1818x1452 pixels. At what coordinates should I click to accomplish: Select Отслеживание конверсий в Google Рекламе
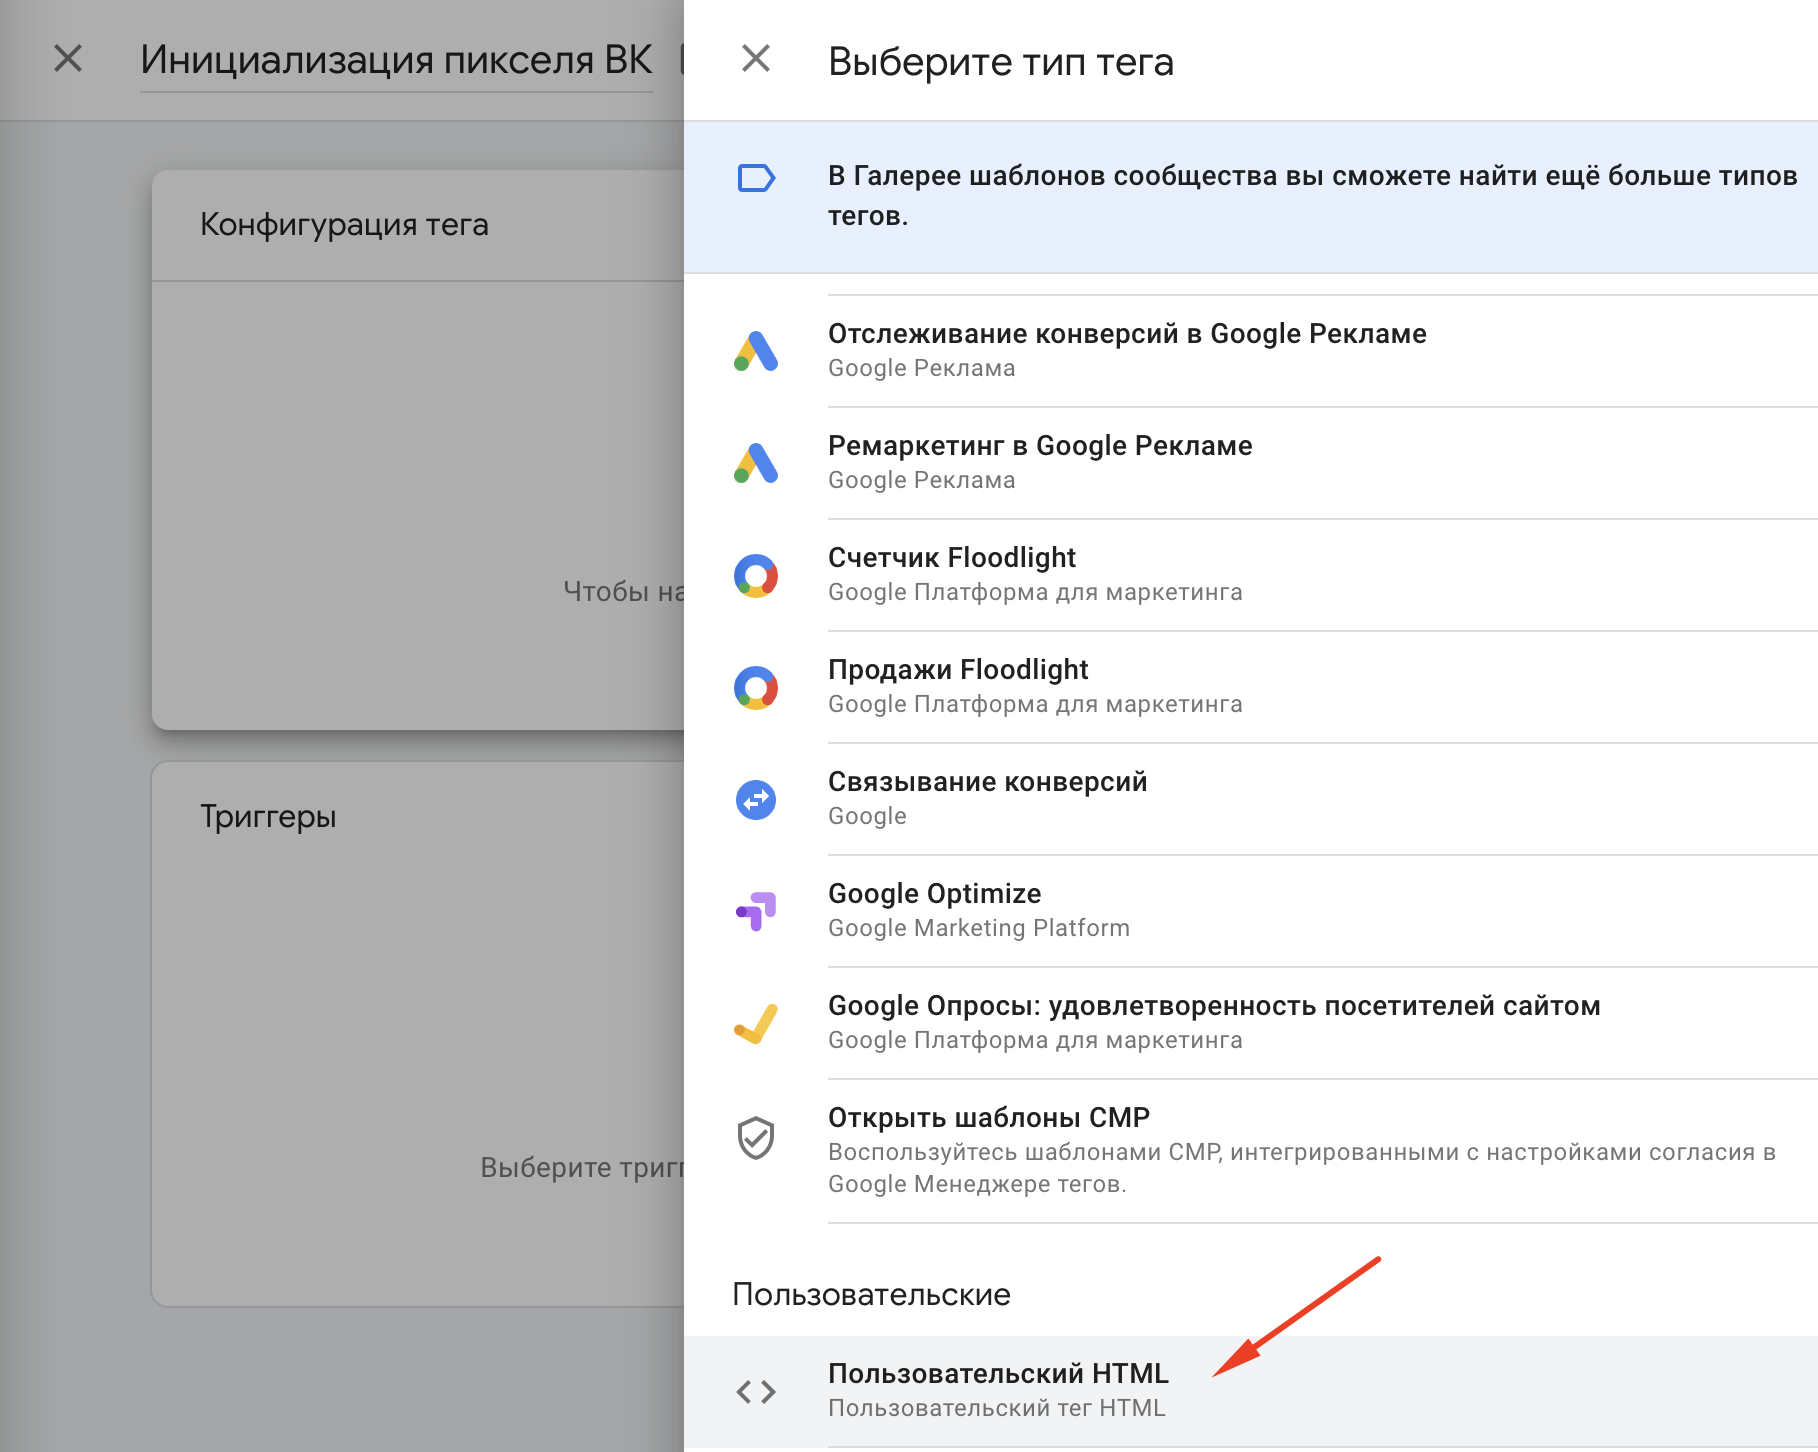1250,351
